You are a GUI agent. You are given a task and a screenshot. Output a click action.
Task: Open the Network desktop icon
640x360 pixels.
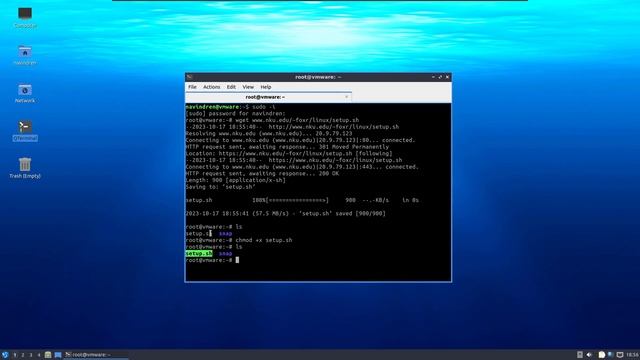(25, 93)
